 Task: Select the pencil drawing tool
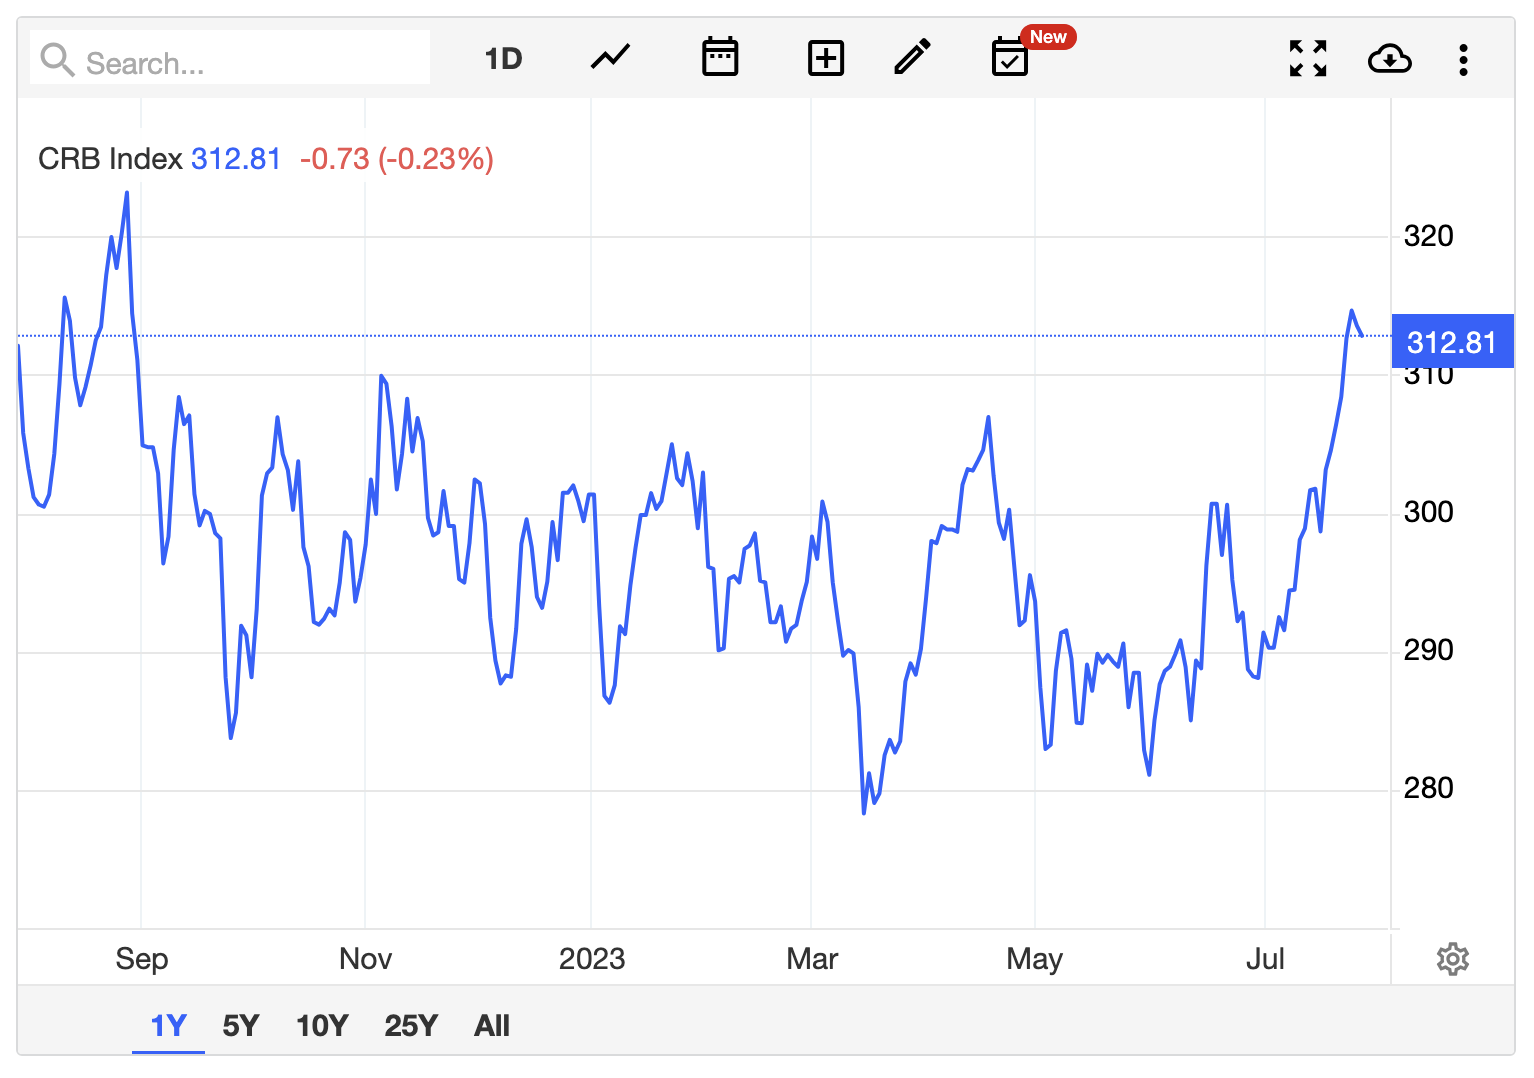[x=912, y=57]
